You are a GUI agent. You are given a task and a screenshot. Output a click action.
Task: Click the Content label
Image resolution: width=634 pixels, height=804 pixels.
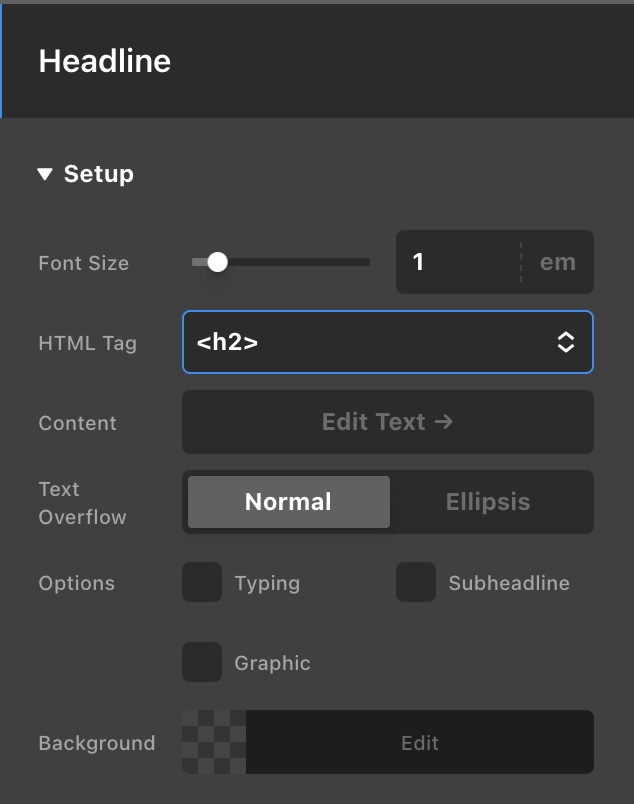[77, 423]
